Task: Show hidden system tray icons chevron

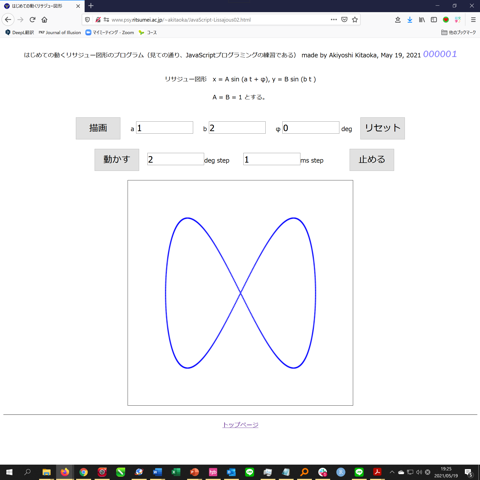Action: pyautogui.click(x=392, y=472)
